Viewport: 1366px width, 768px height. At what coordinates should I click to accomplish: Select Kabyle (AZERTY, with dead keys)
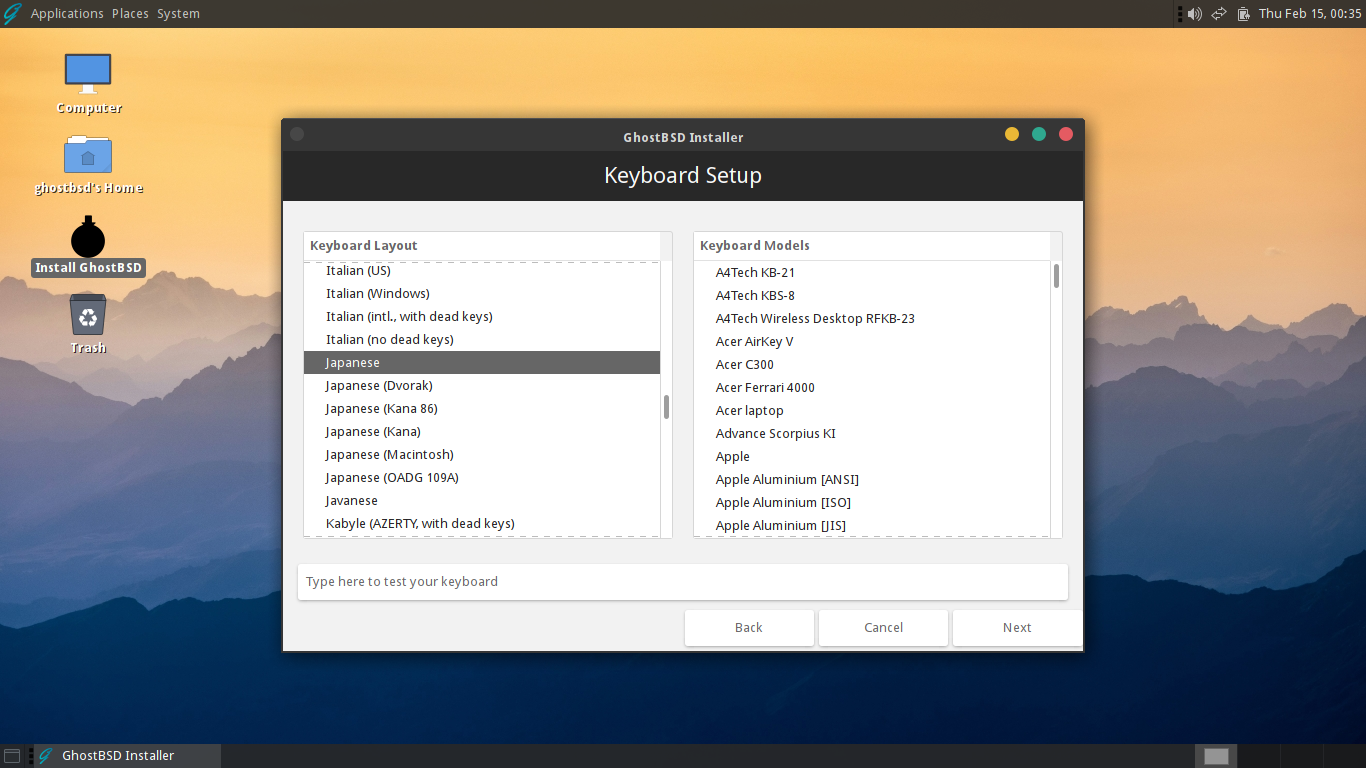click(482, 524)
